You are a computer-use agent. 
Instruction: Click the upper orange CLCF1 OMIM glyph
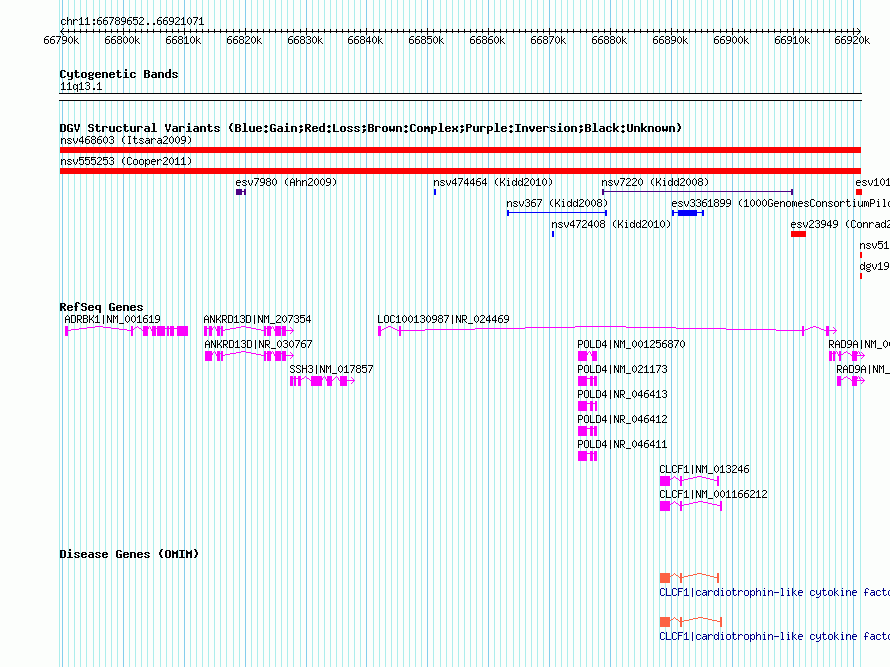click(x=690, y=578)
